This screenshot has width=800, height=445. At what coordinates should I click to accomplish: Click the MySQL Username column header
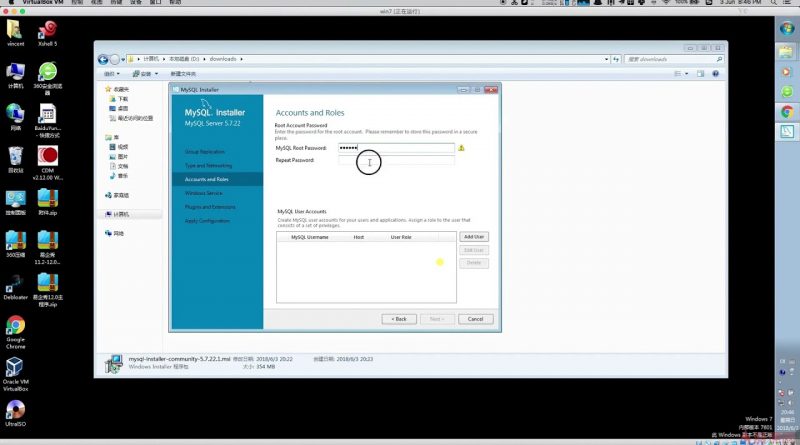[310, 237]
